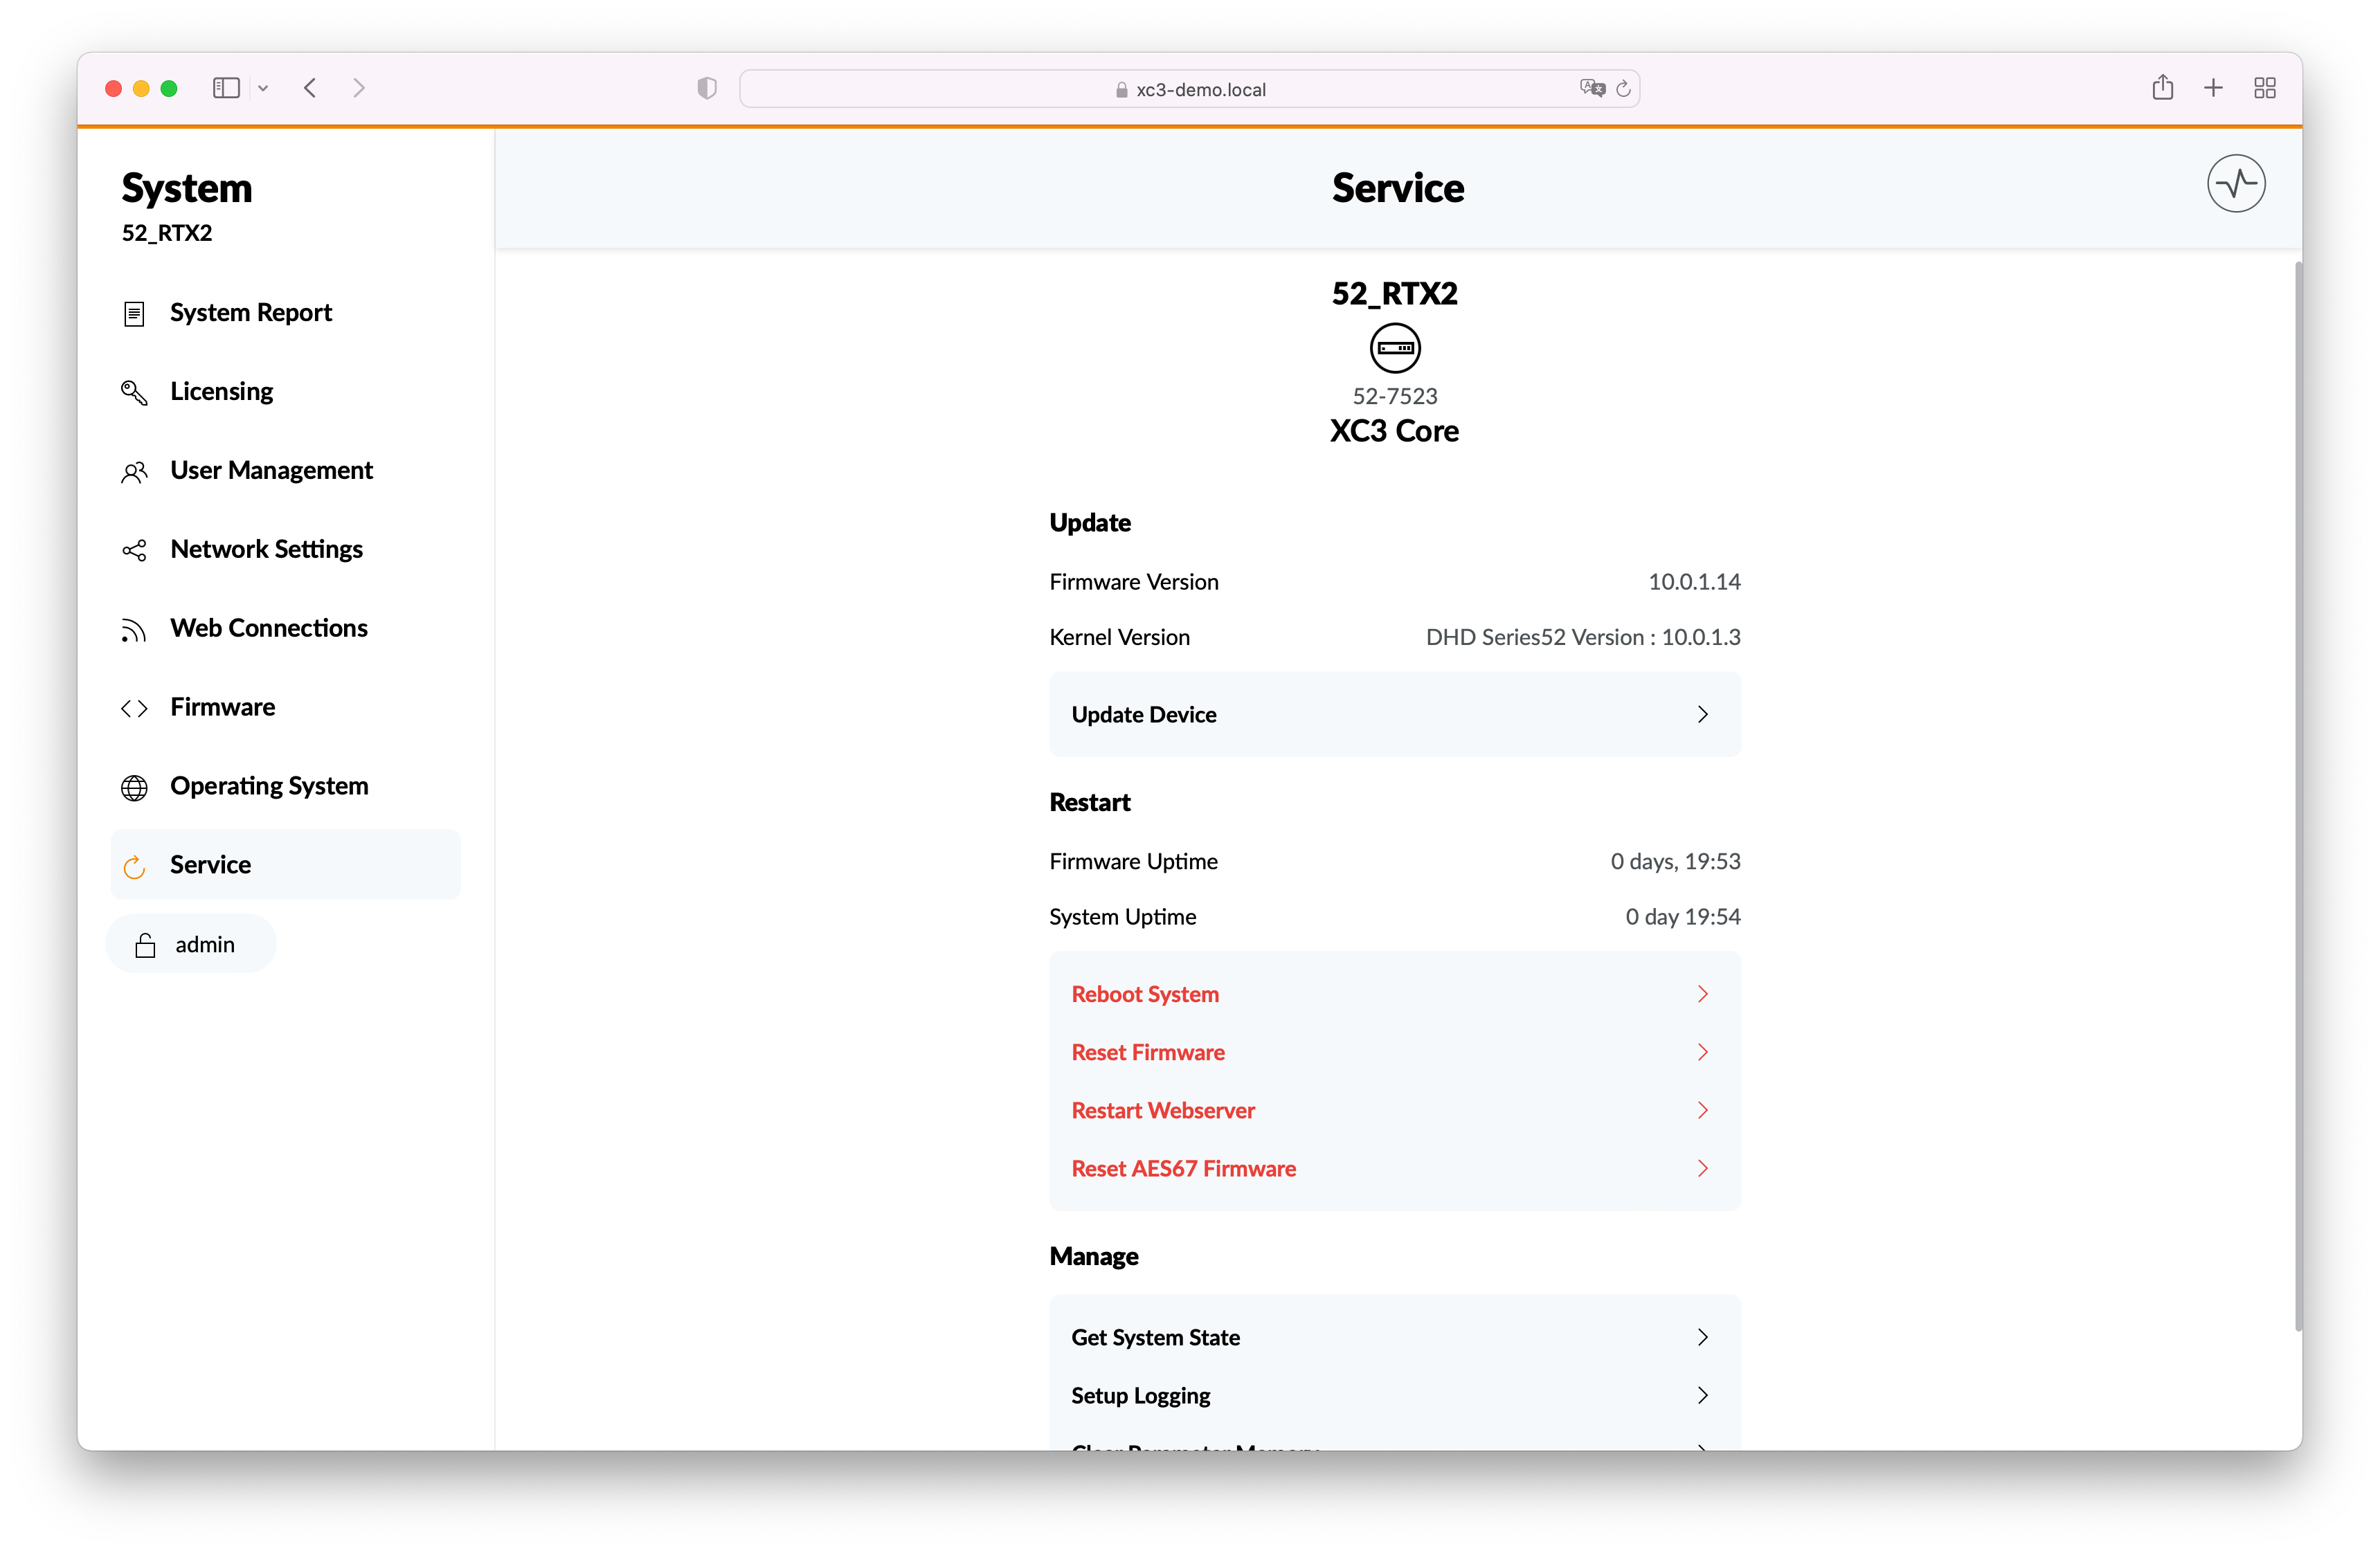Click the Firmware code brackets icon
Viewport: 2380px width, 1553px height.
pos(134,708)
